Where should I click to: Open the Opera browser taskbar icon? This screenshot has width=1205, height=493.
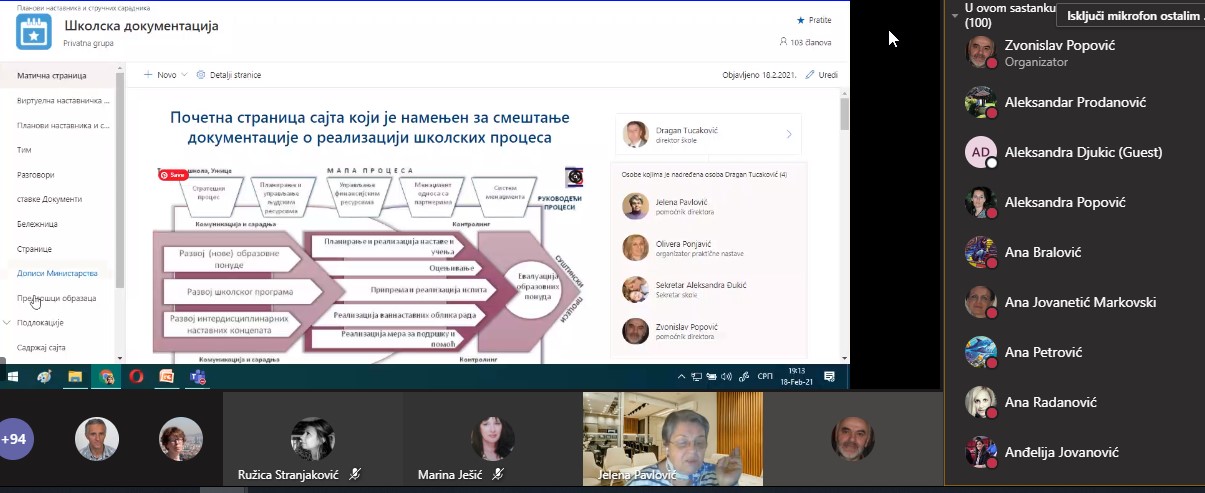(x=136, y=377)
